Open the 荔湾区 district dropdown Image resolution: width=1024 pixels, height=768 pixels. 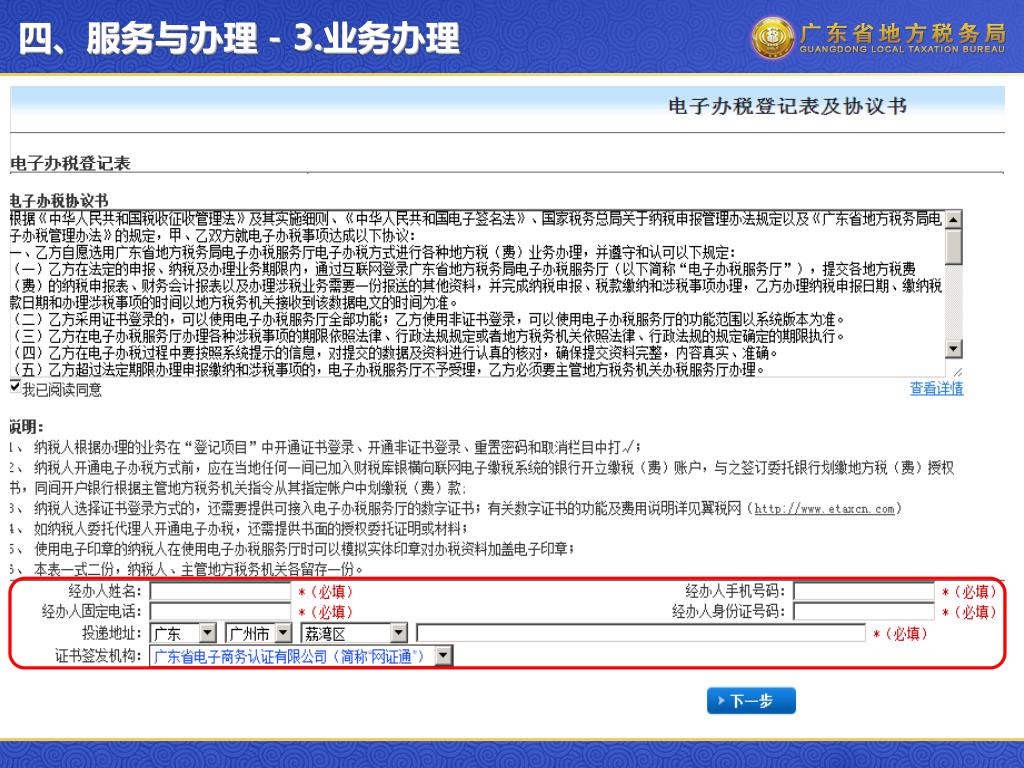point(354,633)
